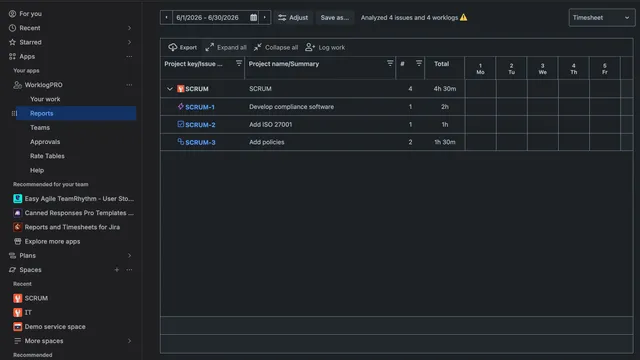Image resolution: width=640 pixels, height=360 pixels.
Task: Open Spaces more options menu
Action: pyautogui.click(x=129, y=270)
